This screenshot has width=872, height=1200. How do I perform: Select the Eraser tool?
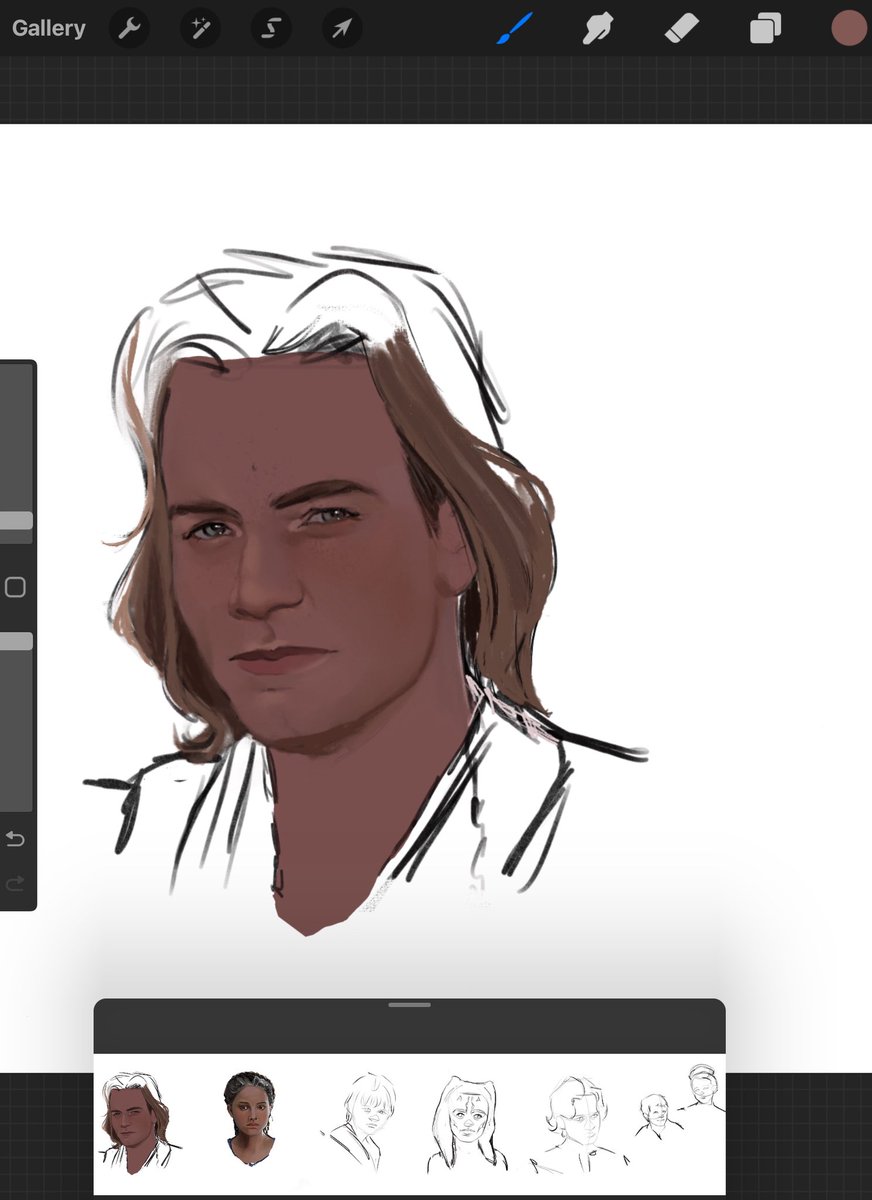tap(680, 28)
